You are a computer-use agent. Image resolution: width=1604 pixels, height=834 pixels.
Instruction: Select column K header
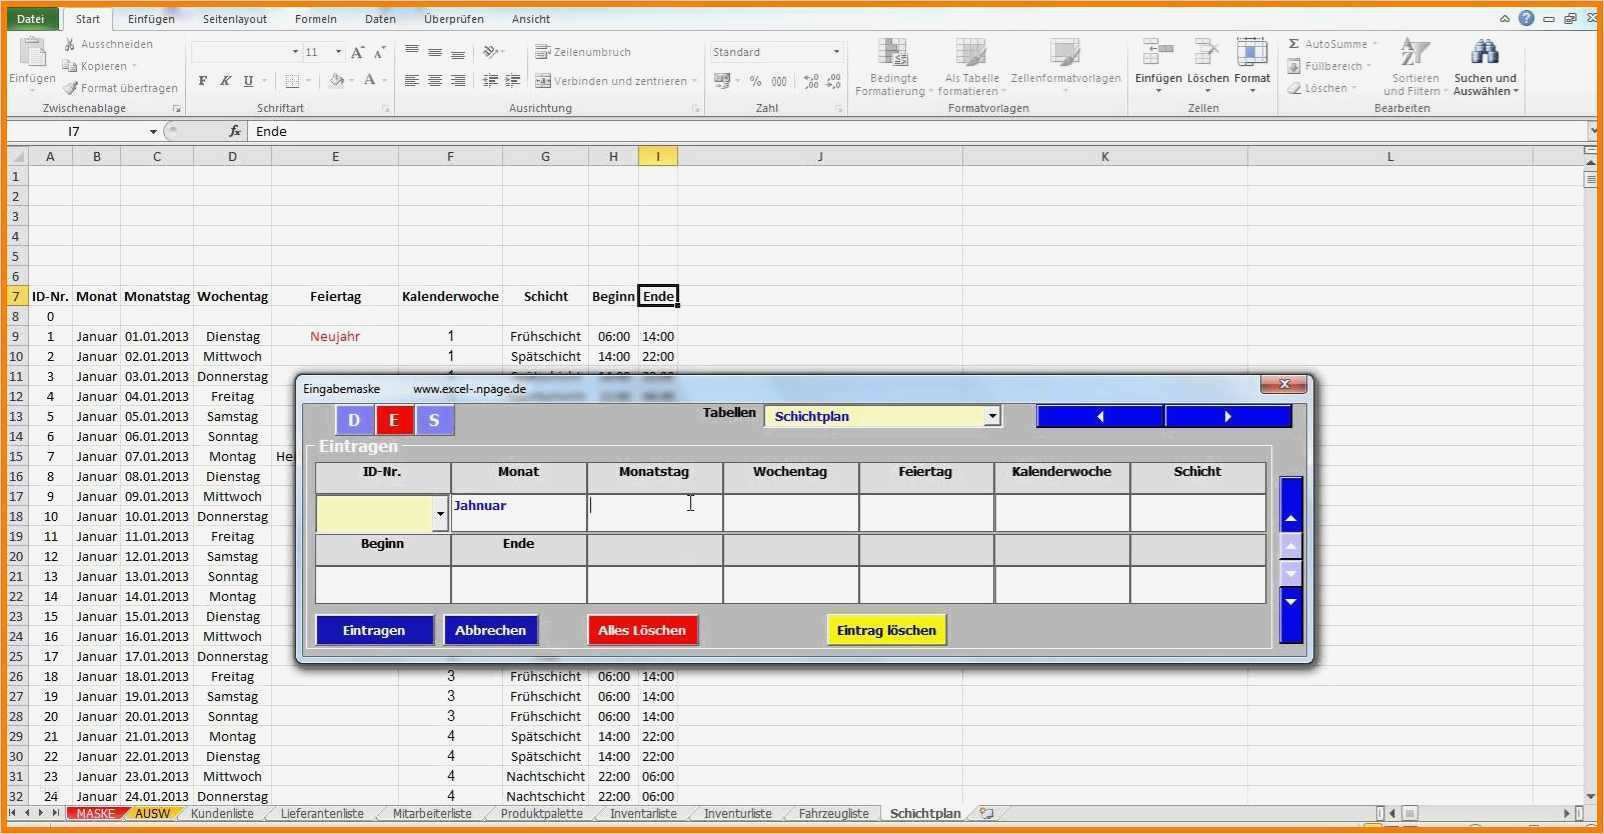1105,156
